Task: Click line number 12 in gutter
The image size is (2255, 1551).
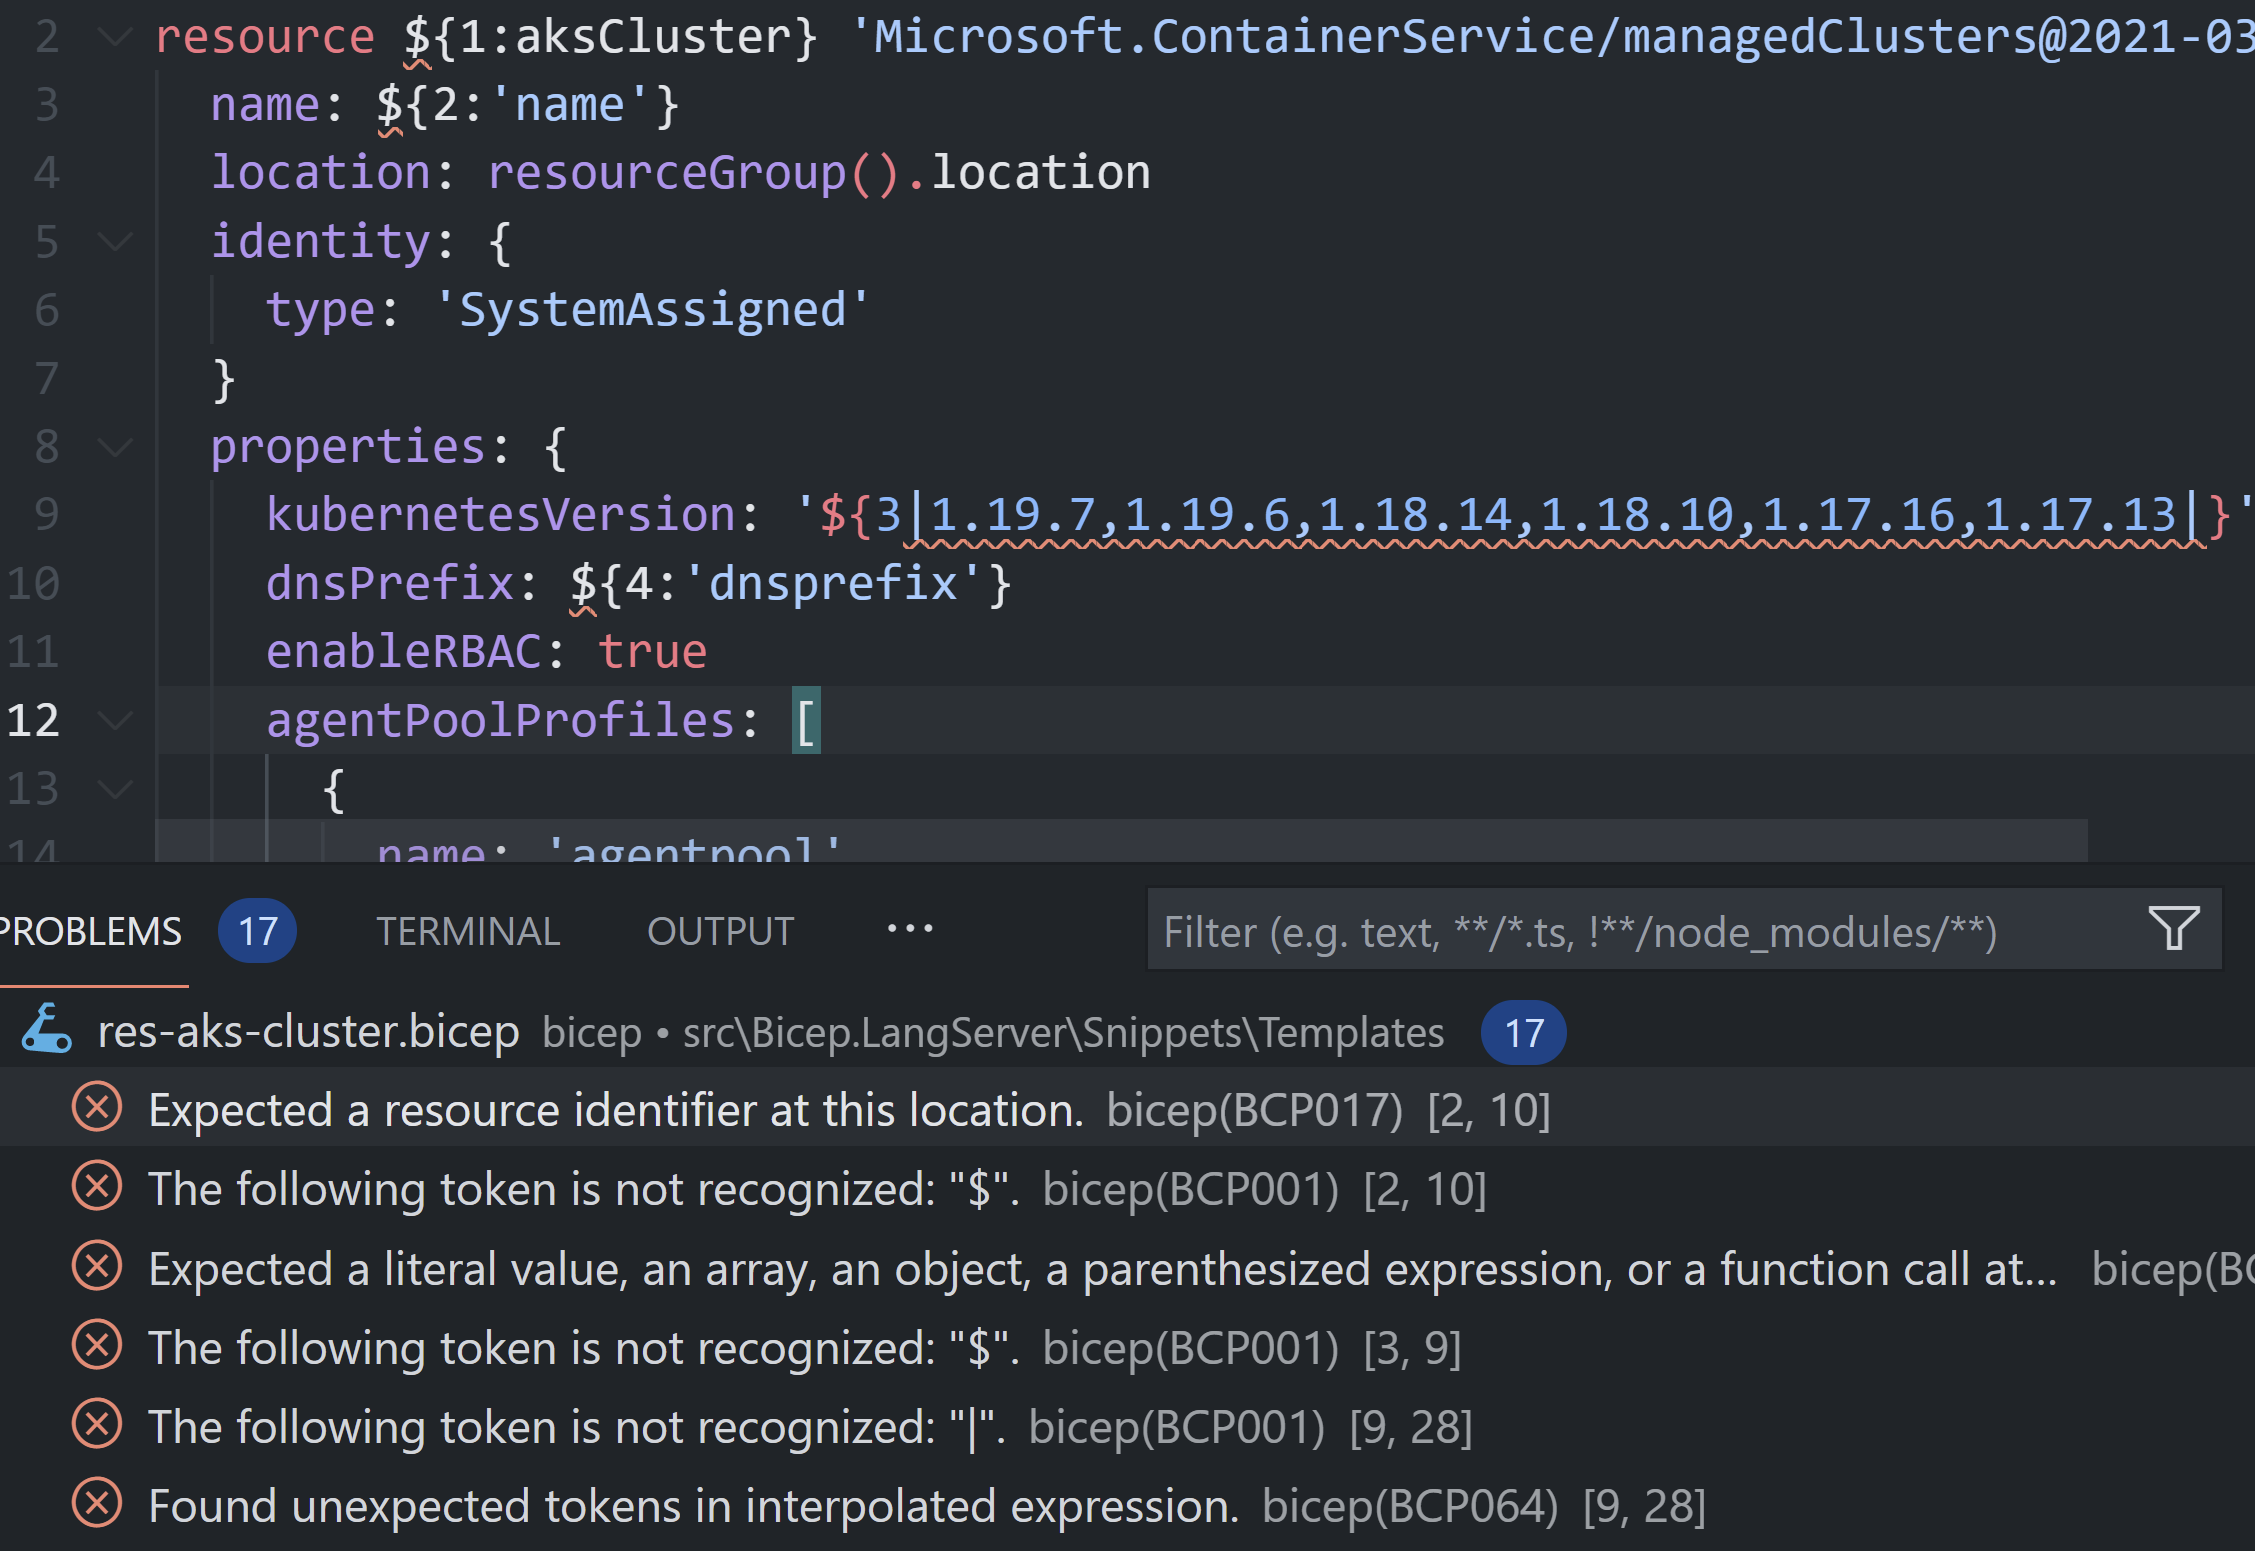Action: click(33, 720)
